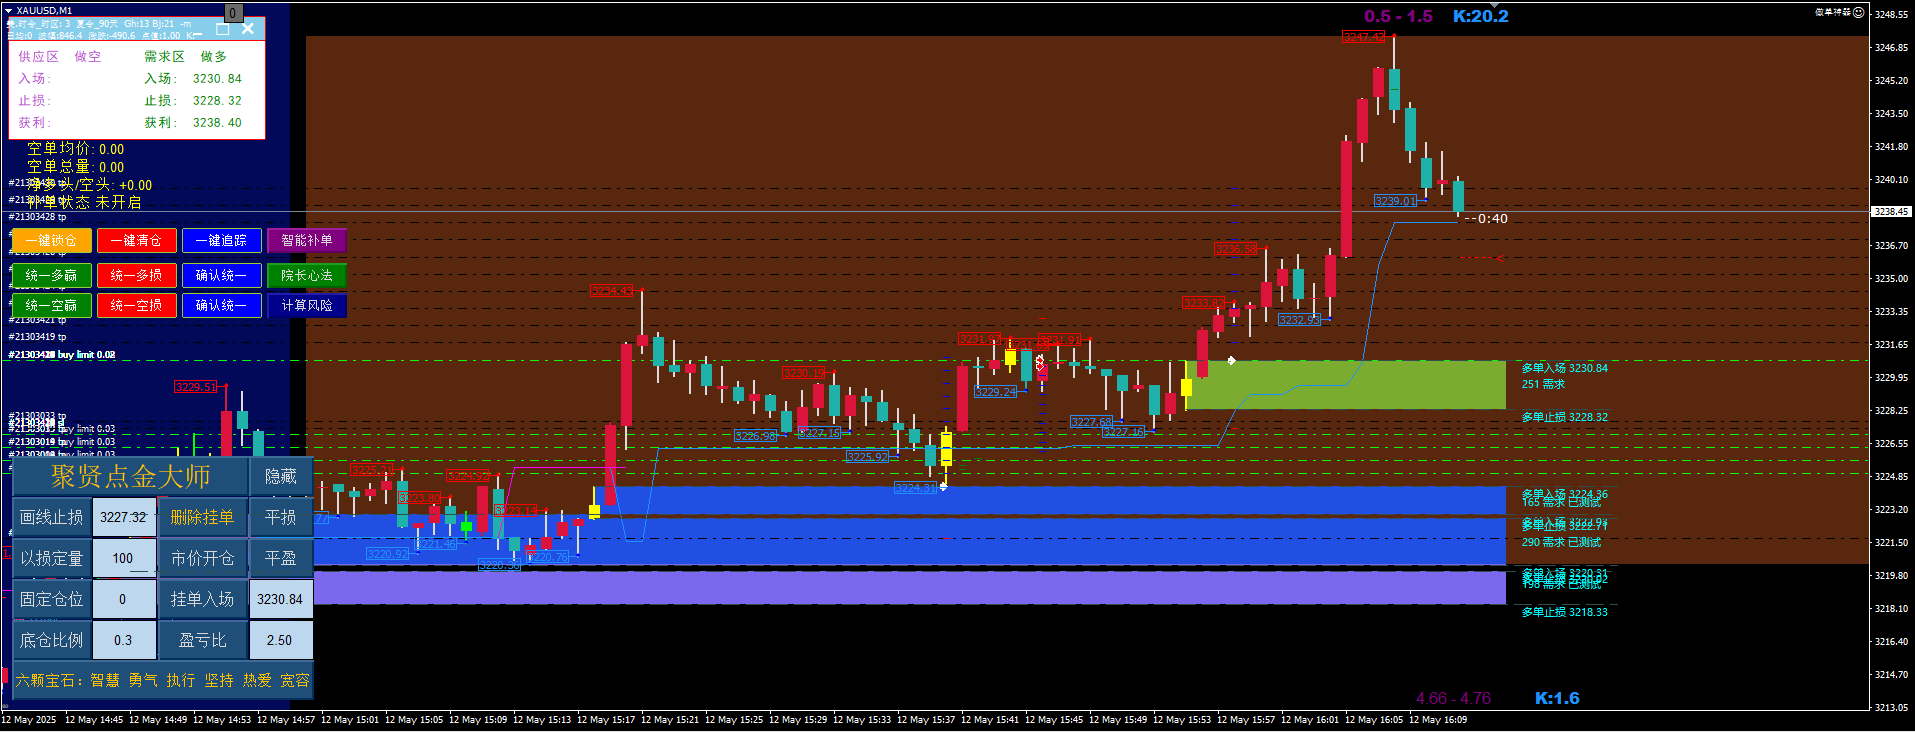The width and height of the screenshot is (1915, 733).
Task: Click the 需求区 header in info panel
Action: 164,57
